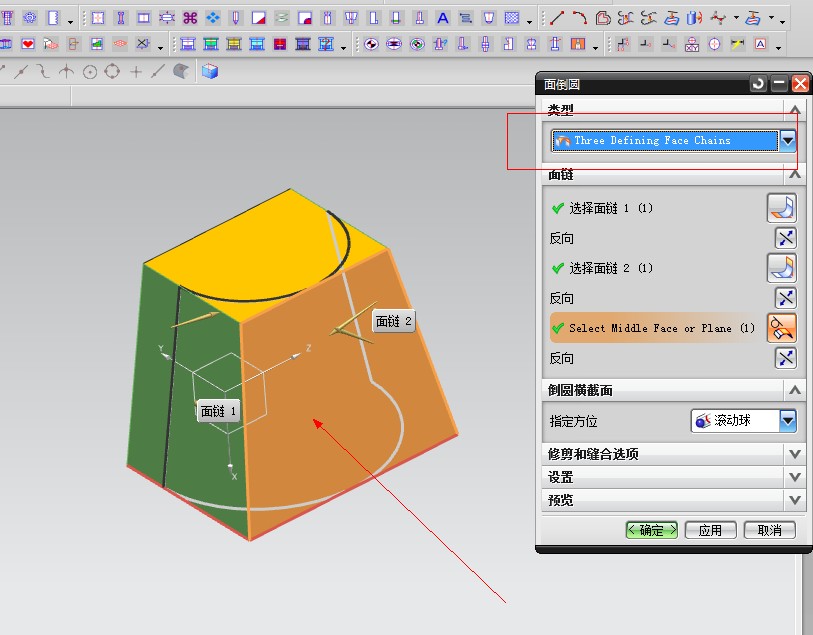Click the blue letter A text icon
This screenshot has height=635, width=813.
click(x=442, y=19)
